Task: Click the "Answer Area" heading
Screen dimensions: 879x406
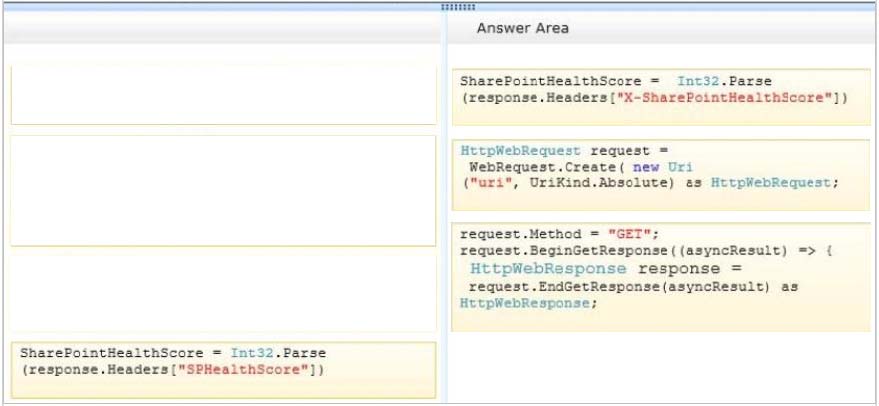Action: point(522,28)
